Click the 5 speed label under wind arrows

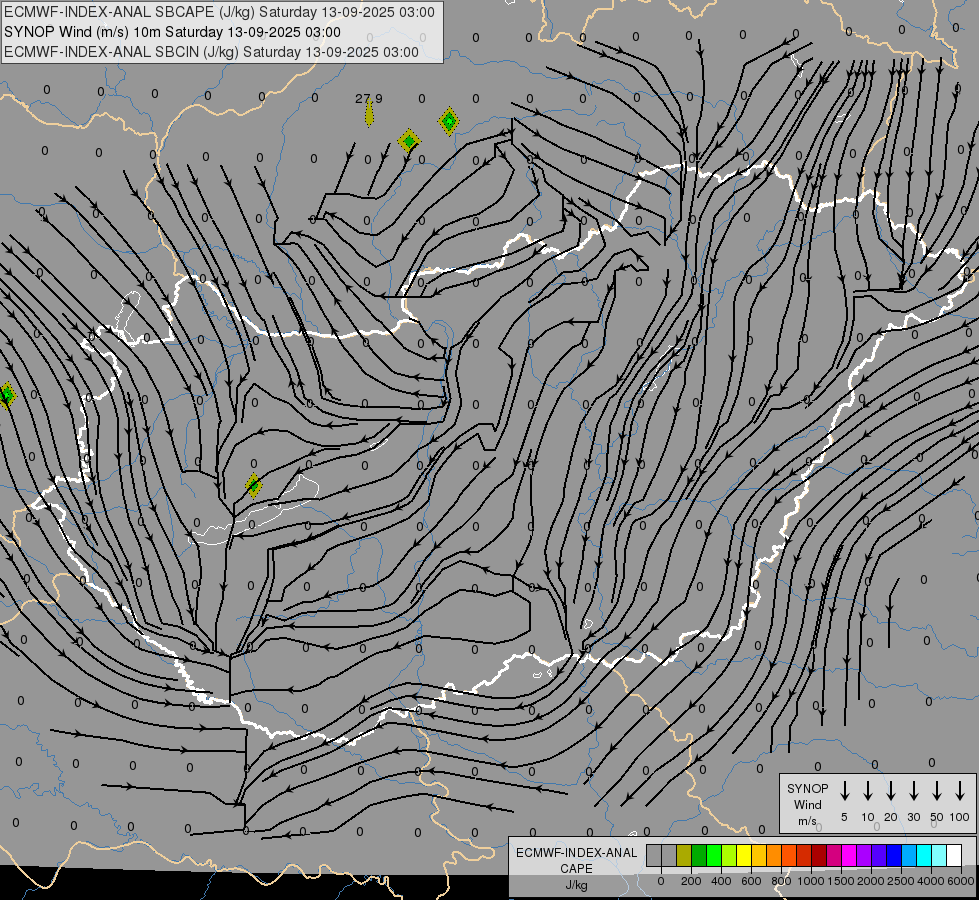click(844, 817)
